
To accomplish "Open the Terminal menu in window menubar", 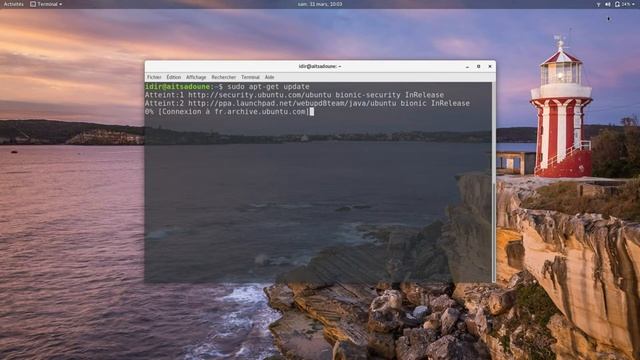I will 250,77.
